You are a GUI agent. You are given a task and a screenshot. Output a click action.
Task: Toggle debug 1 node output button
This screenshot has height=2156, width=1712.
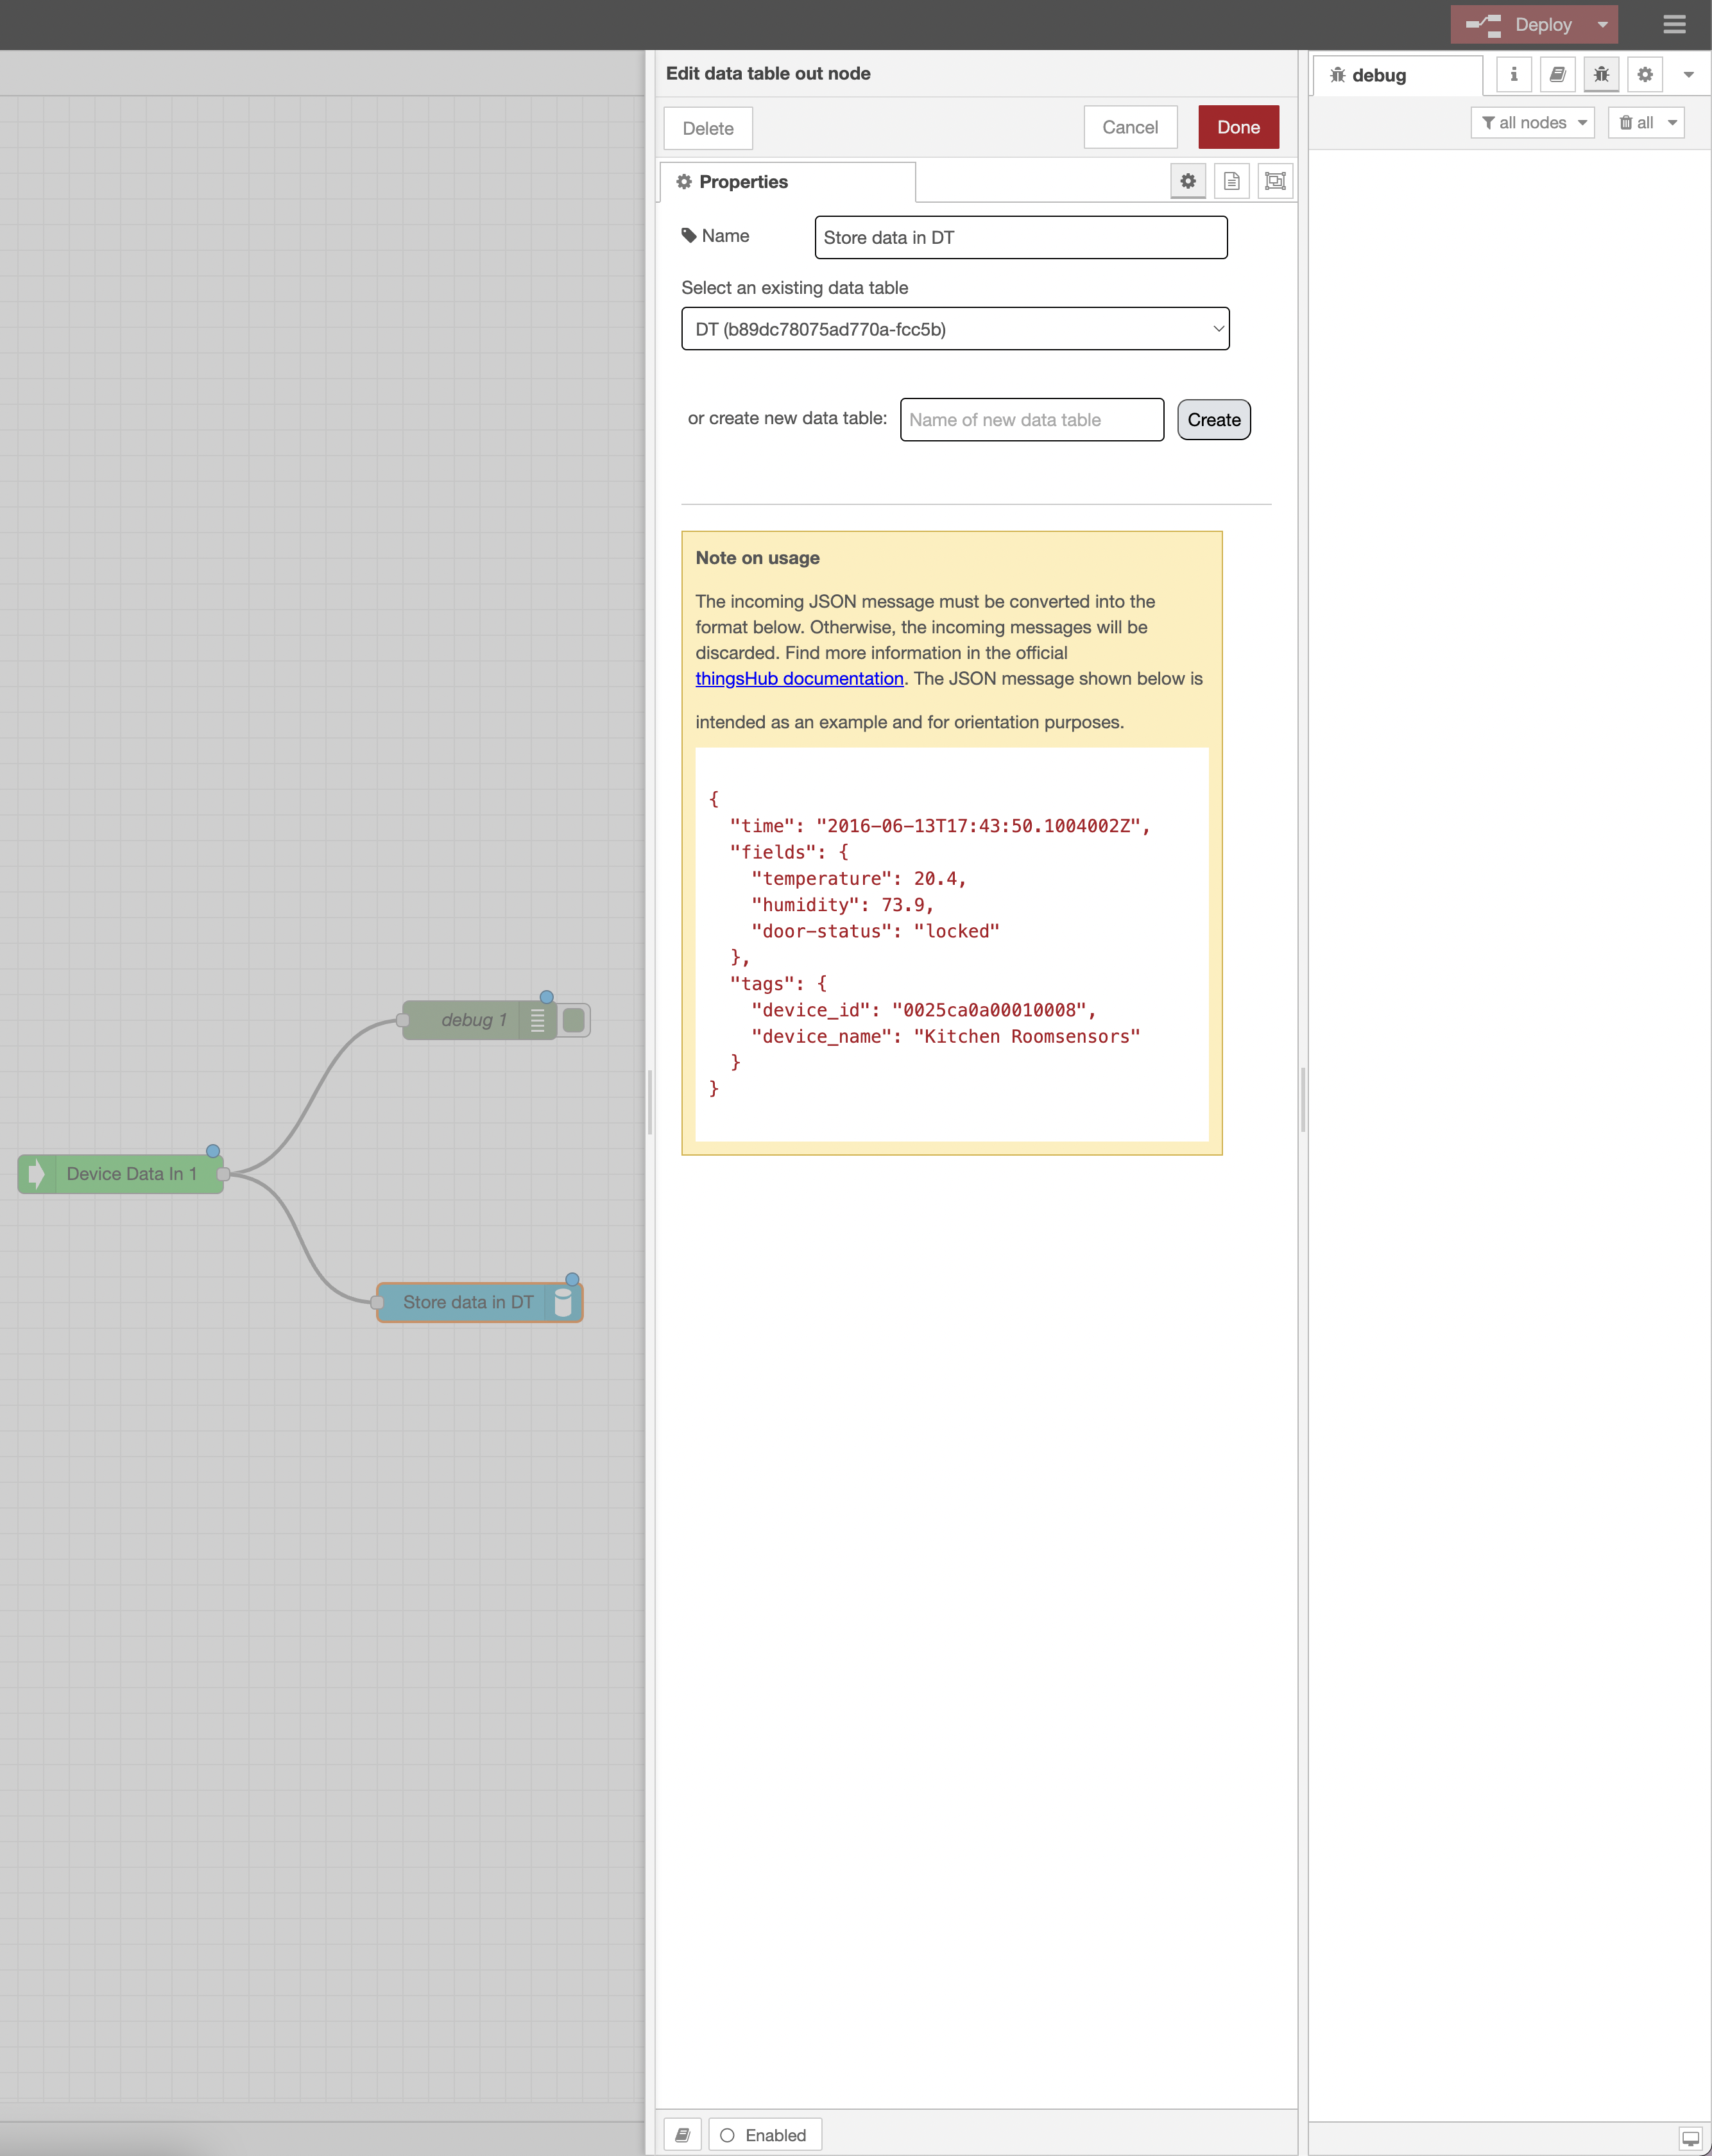click(574, 1020)
